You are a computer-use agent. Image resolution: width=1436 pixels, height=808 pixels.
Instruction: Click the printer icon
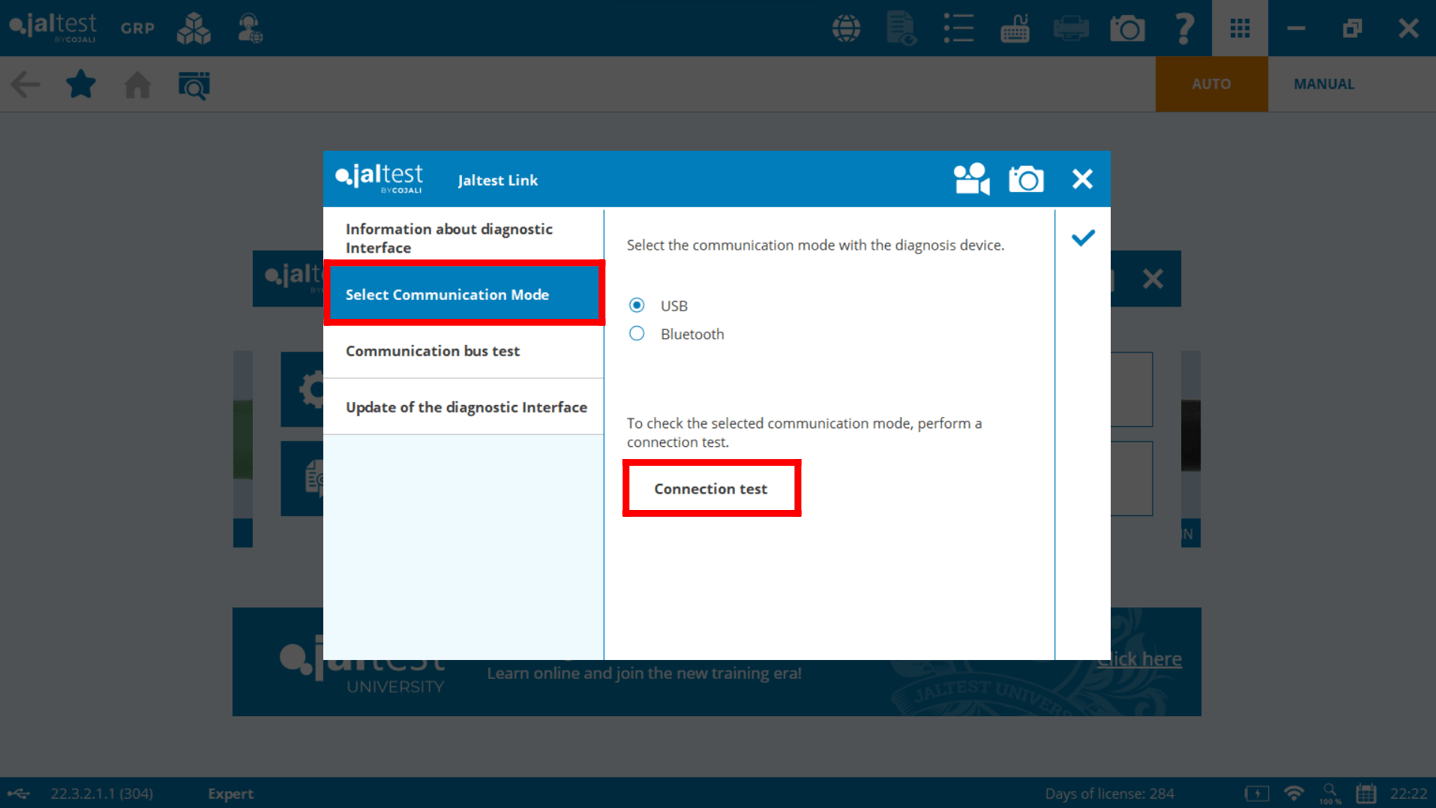pos(1071,28)
